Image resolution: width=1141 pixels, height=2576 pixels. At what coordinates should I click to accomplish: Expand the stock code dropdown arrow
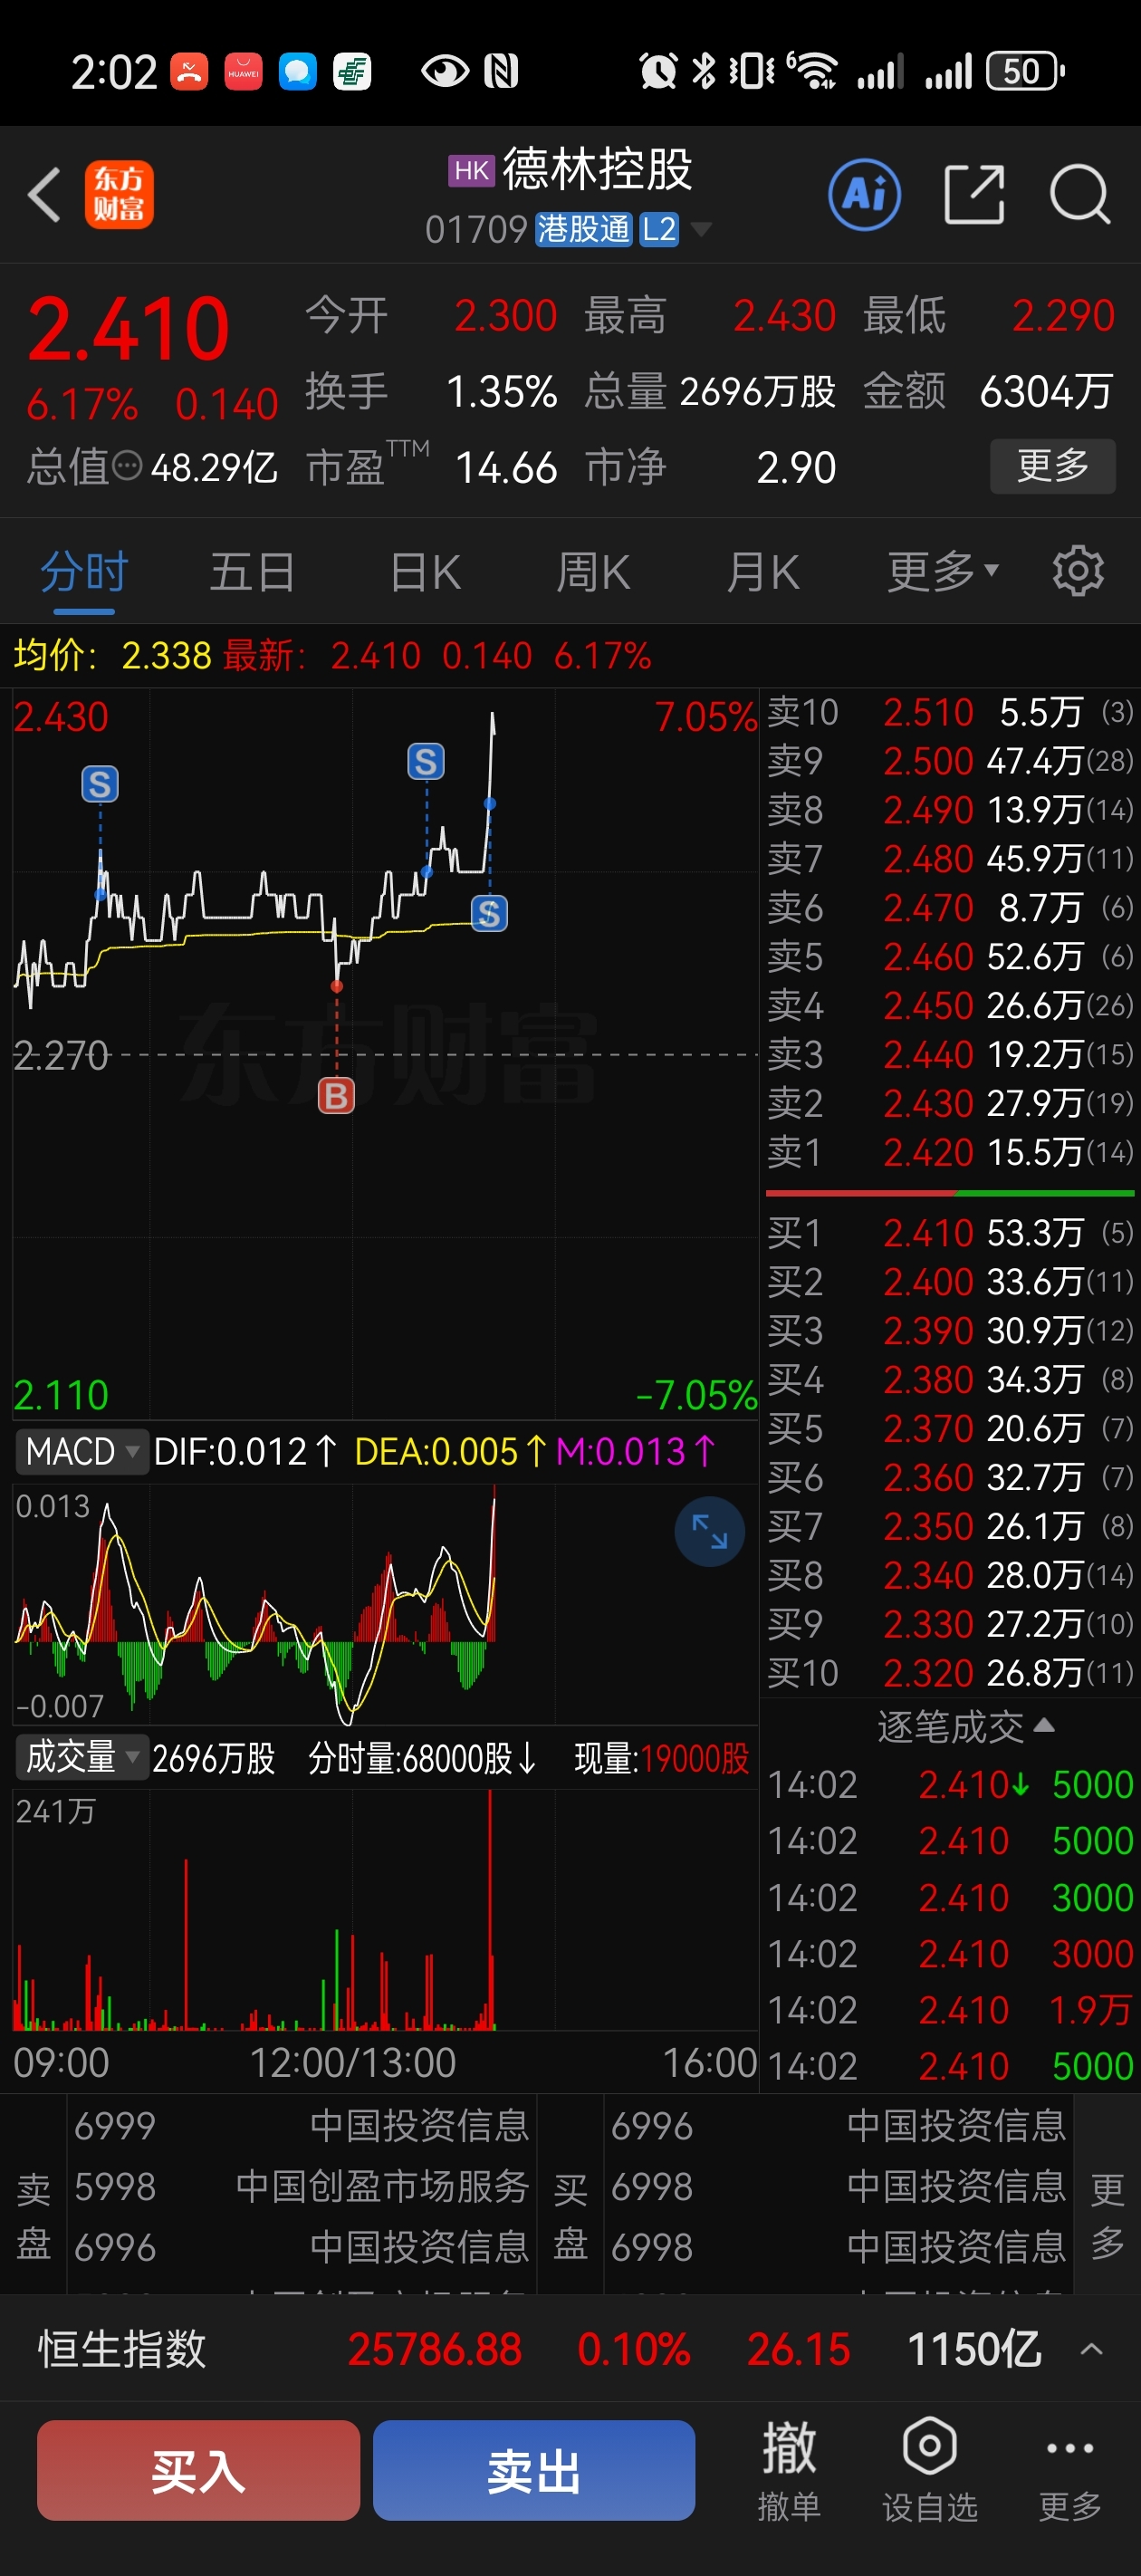pos(701,229)
